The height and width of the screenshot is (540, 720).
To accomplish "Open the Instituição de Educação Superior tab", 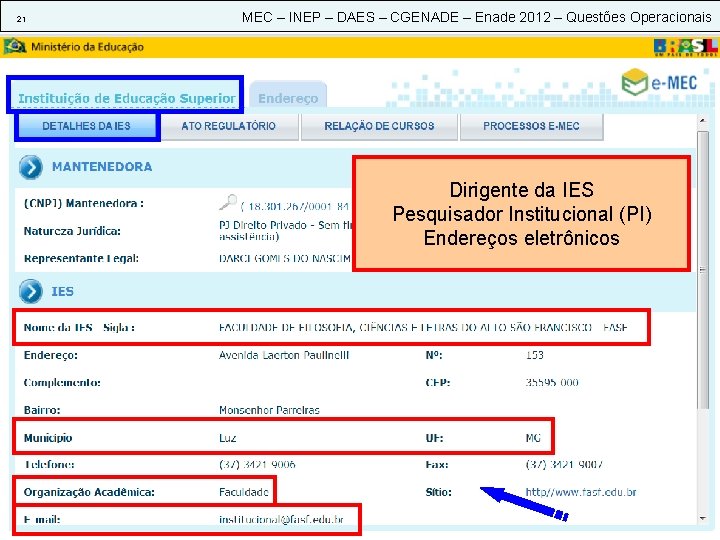I will coord(126,98).
